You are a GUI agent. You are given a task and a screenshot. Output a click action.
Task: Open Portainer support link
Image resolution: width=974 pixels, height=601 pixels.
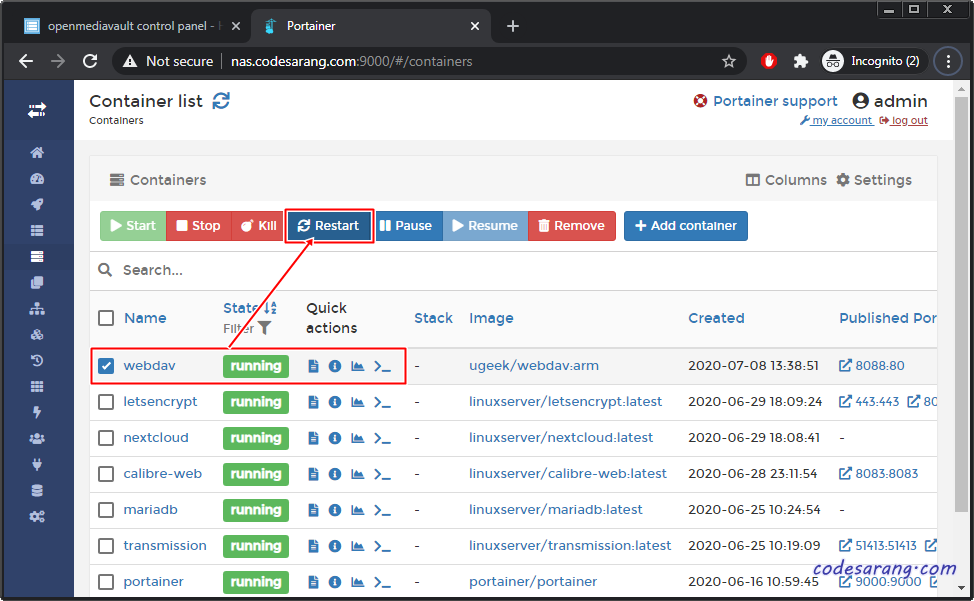[765, 101]
